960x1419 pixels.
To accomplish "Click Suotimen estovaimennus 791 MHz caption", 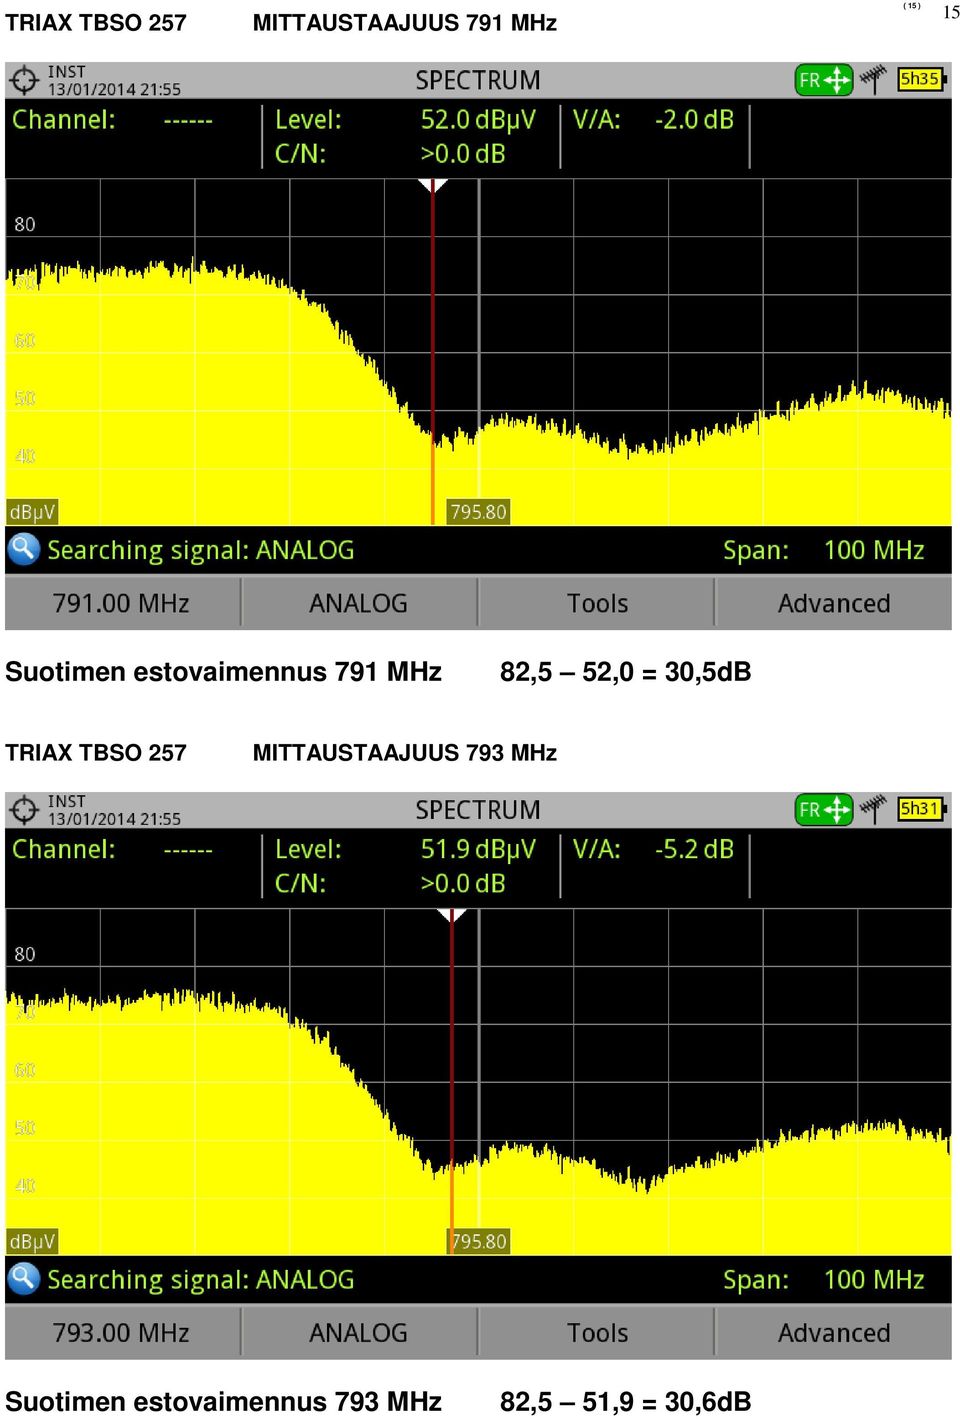I will (x=223, y=671).
